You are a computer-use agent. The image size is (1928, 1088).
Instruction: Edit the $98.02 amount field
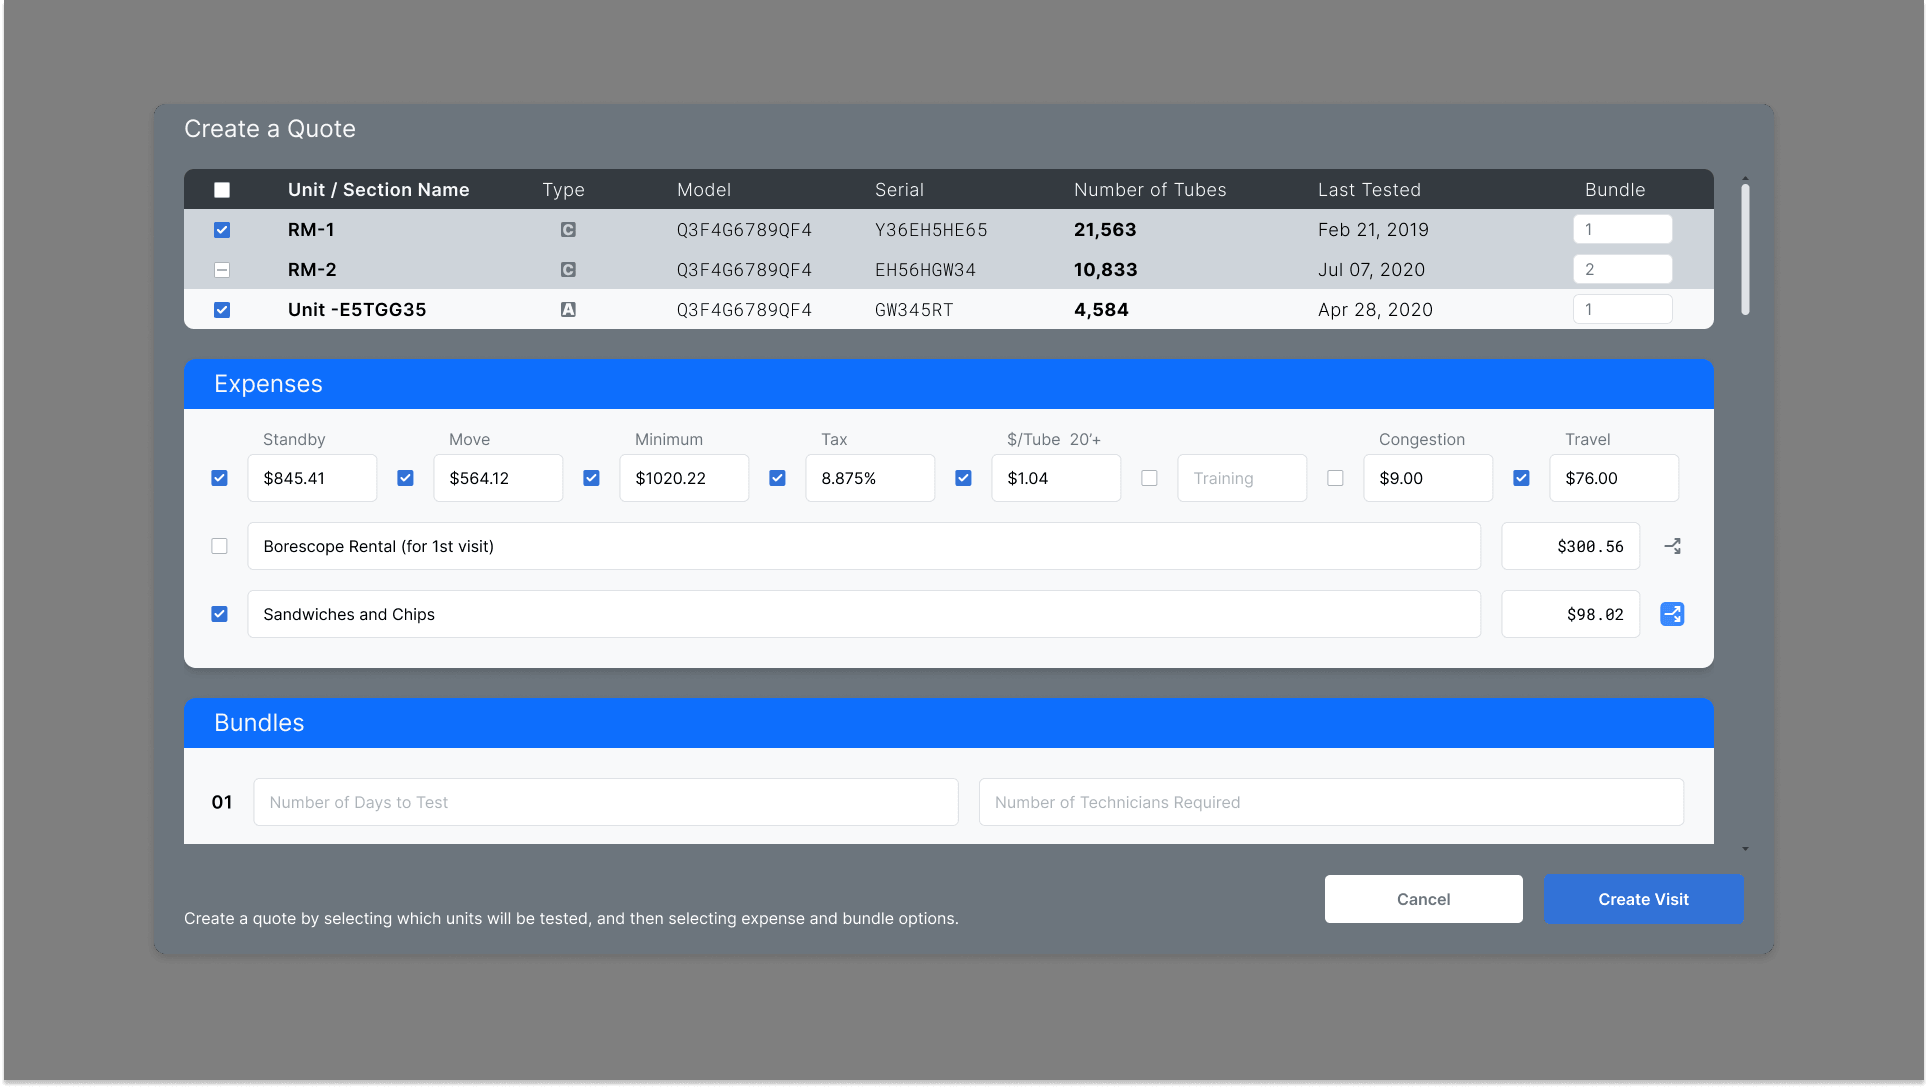[1571, 614]
